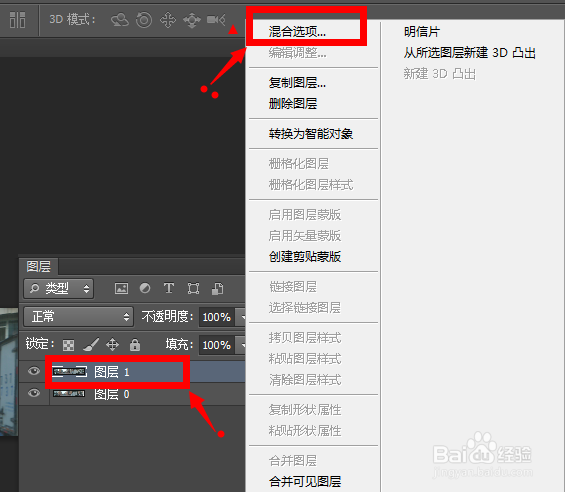Screen dimensions: 565x492
Task: Expand the 填充 fill arrow
Action: (242, 345)
